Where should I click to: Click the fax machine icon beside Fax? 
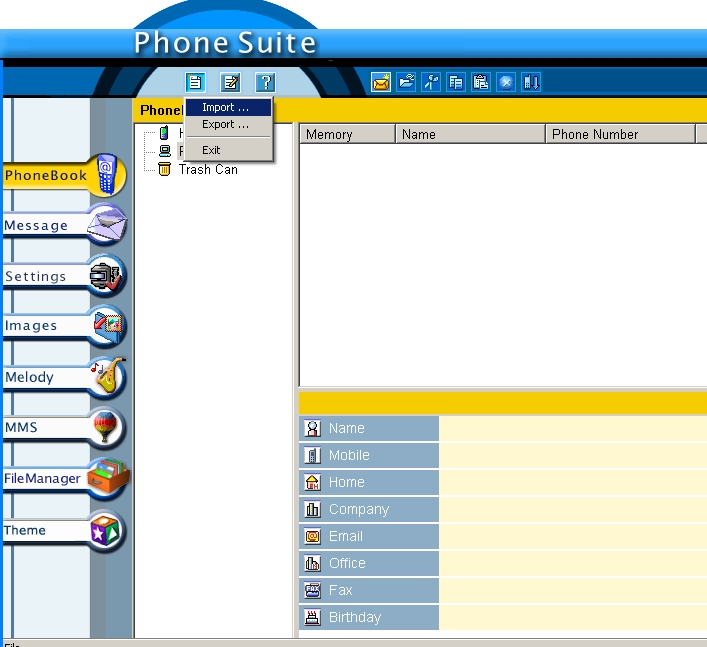click(312, 591)
